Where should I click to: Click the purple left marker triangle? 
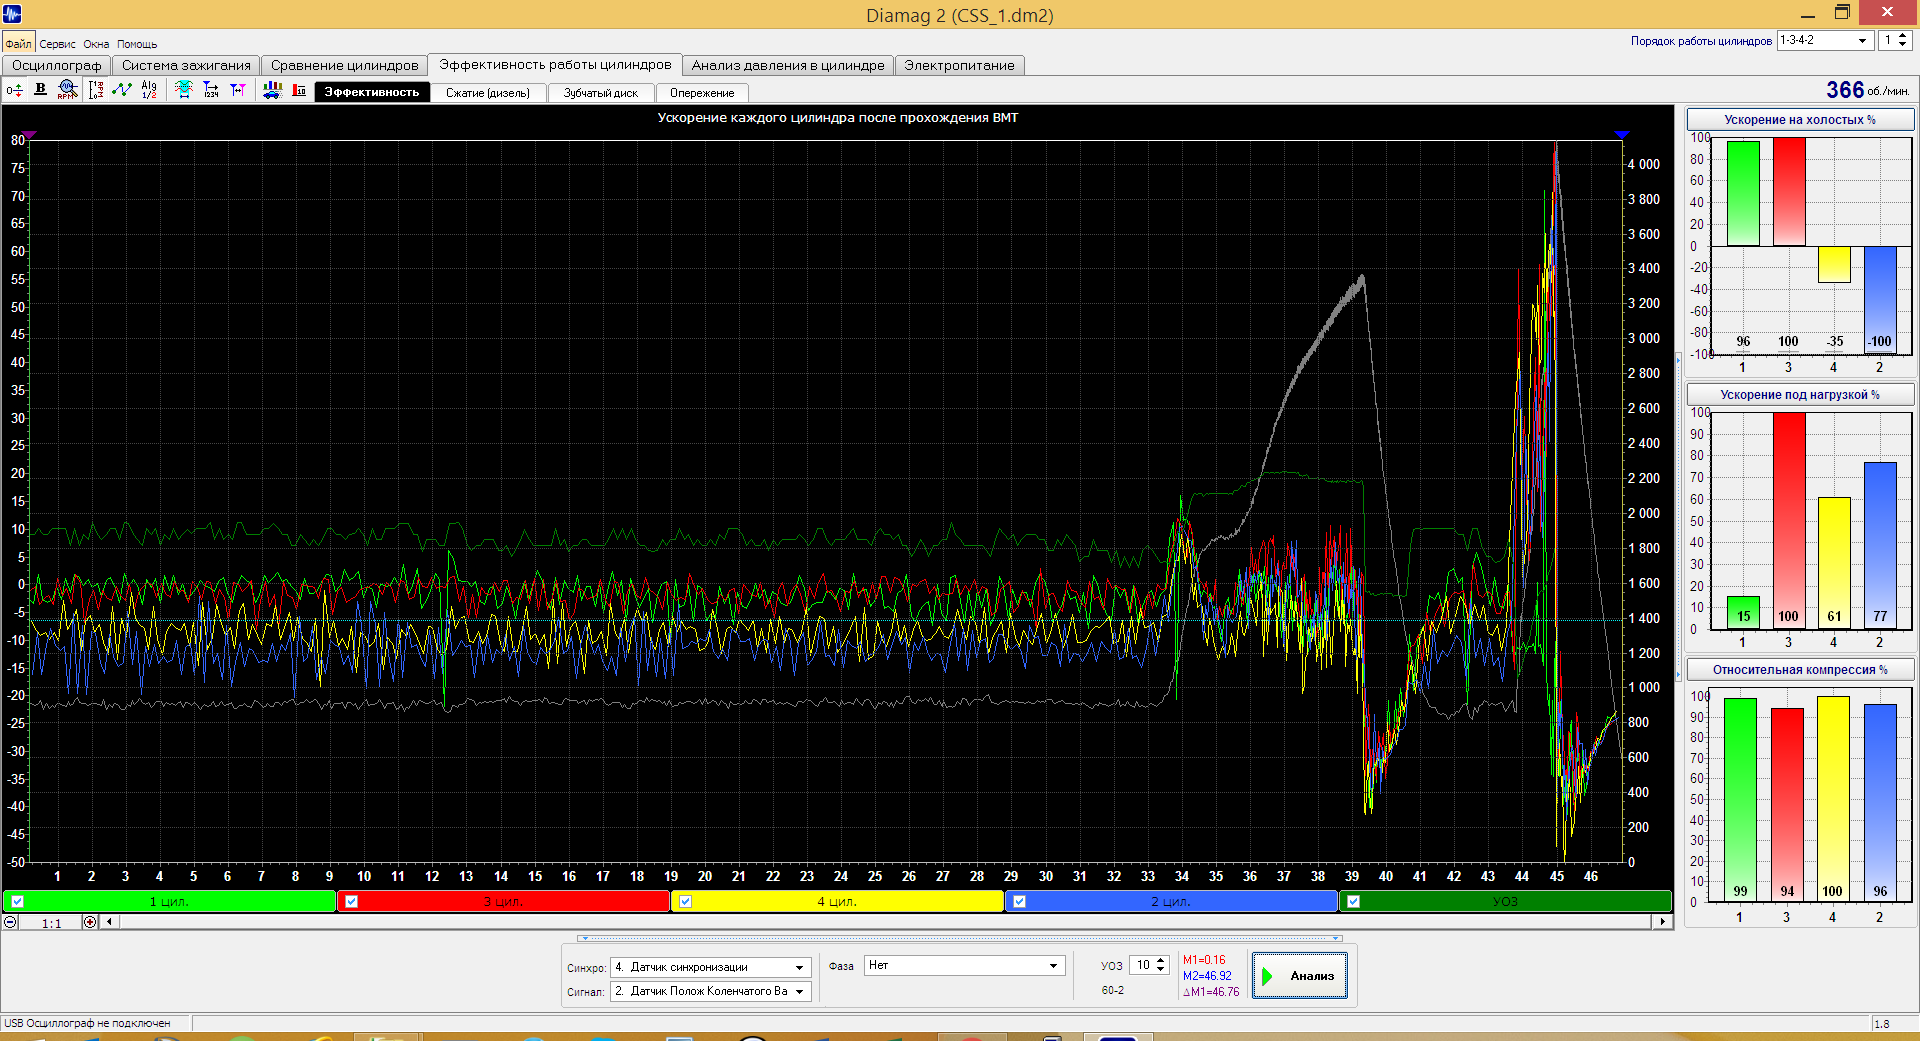click(30, 134)
